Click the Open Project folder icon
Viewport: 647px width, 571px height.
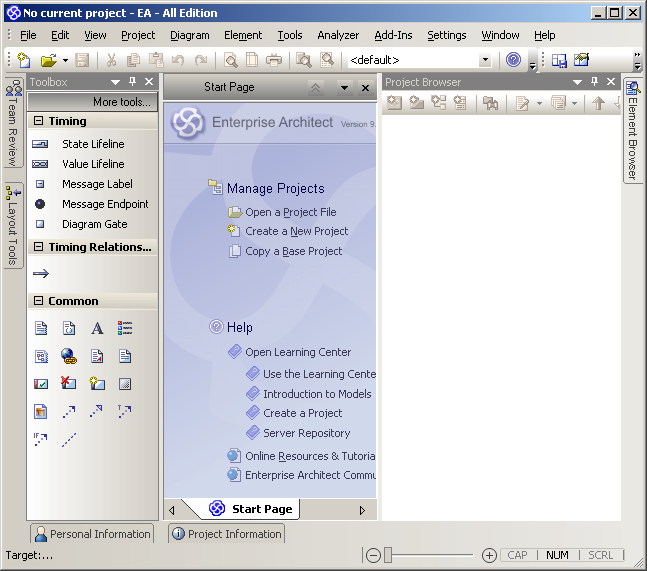click(x=49, y=60)
